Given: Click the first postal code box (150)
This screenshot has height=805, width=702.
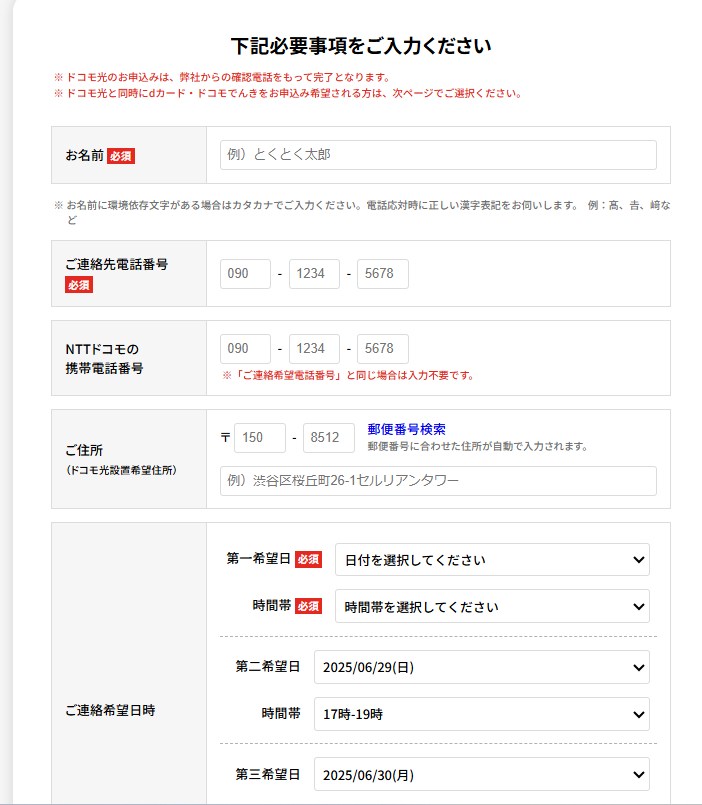Looking at the screenshot, I should (260, 438).
